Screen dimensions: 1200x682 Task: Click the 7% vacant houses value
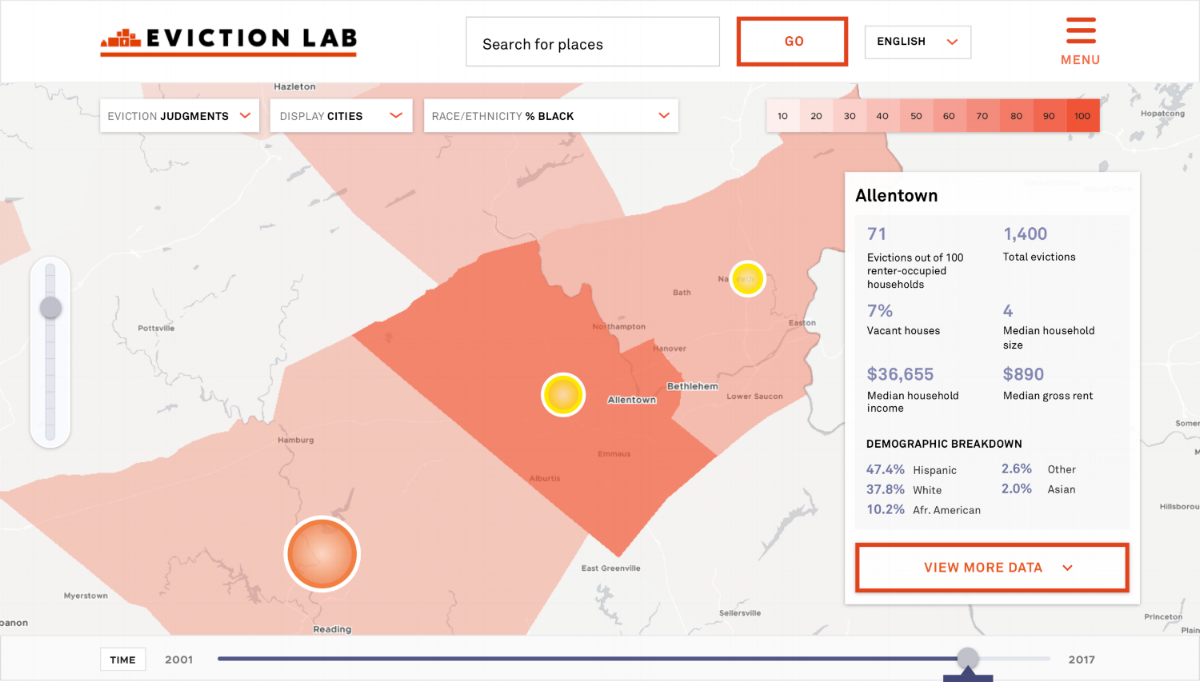coord(879,310)
